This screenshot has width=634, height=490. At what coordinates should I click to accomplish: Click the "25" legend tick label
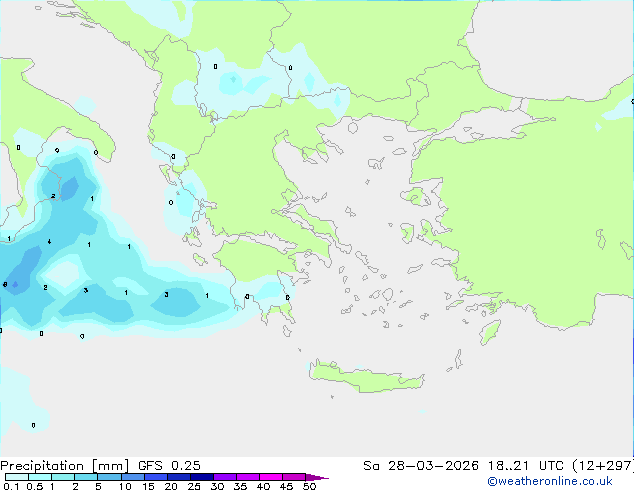coord(194,486)
